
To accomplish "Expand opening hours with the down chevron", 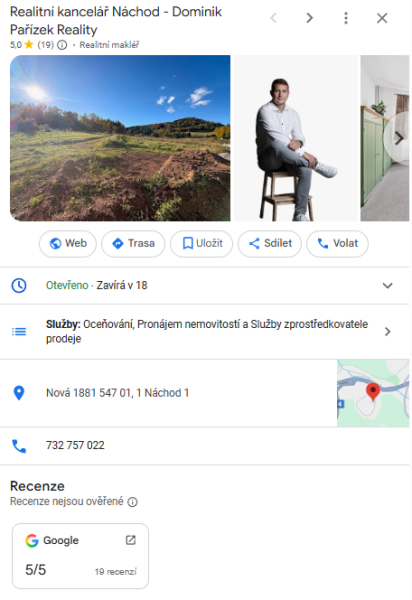I will point(388,285).
